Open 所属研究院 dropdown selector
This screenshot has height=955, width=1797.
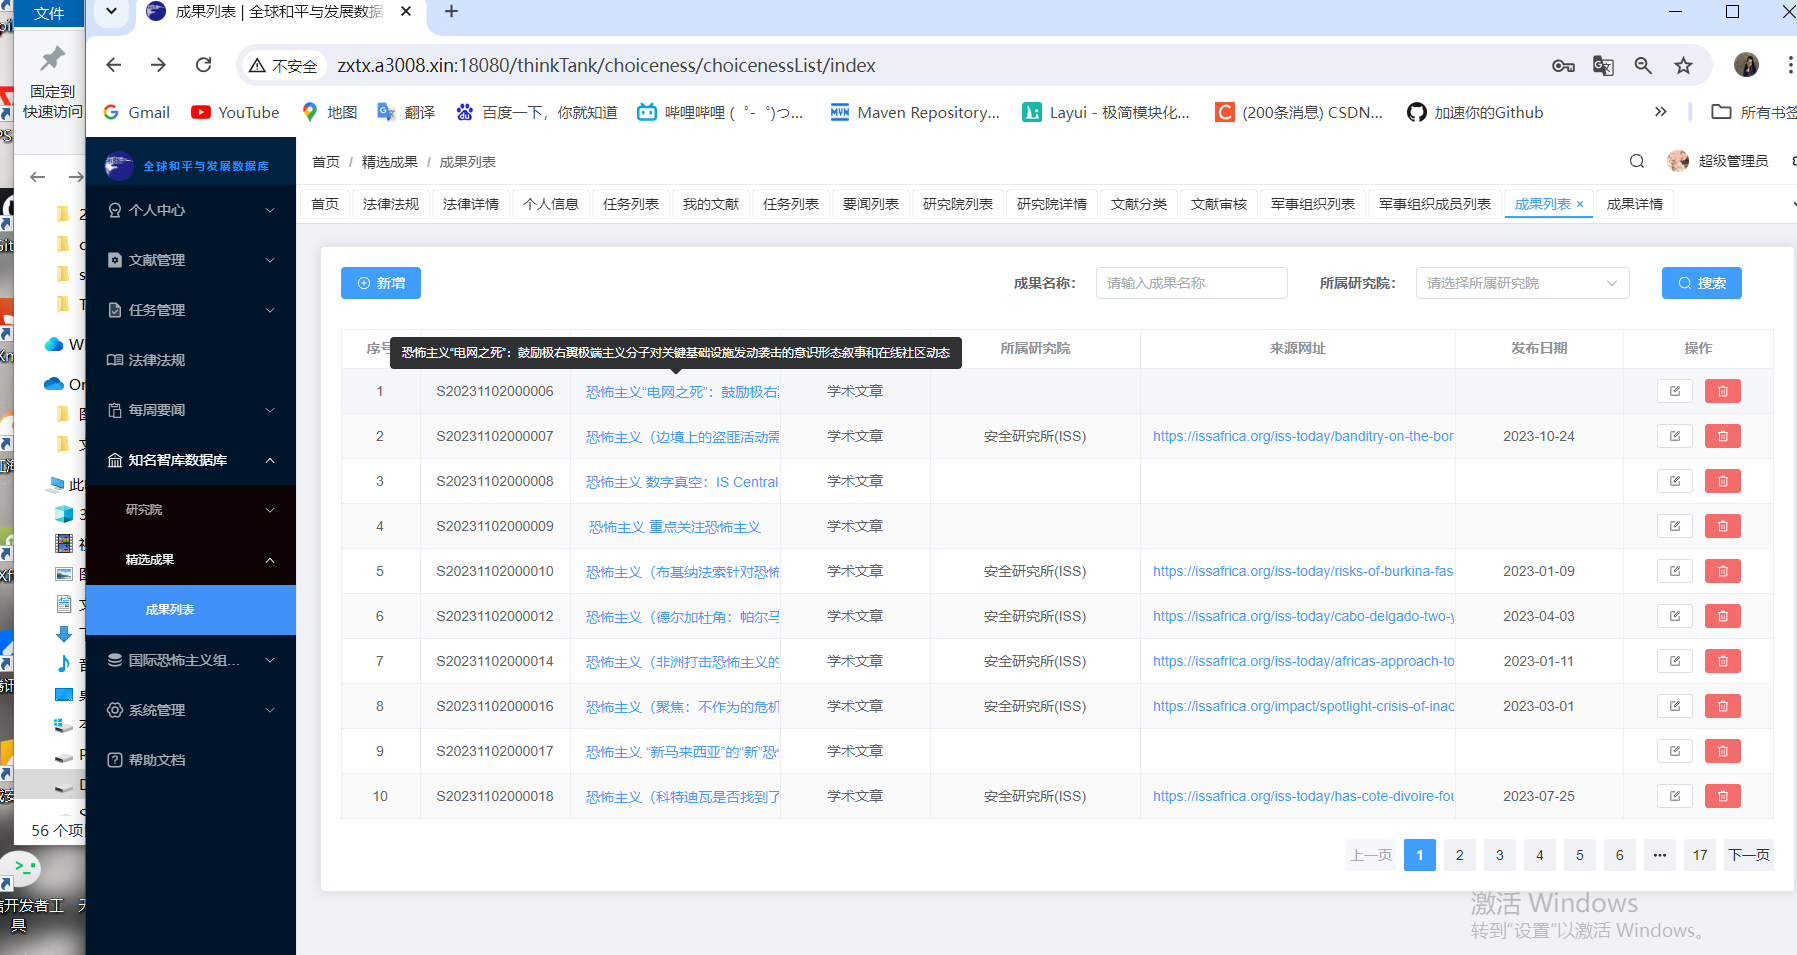pyautogui.click(x=1522, y=283)
